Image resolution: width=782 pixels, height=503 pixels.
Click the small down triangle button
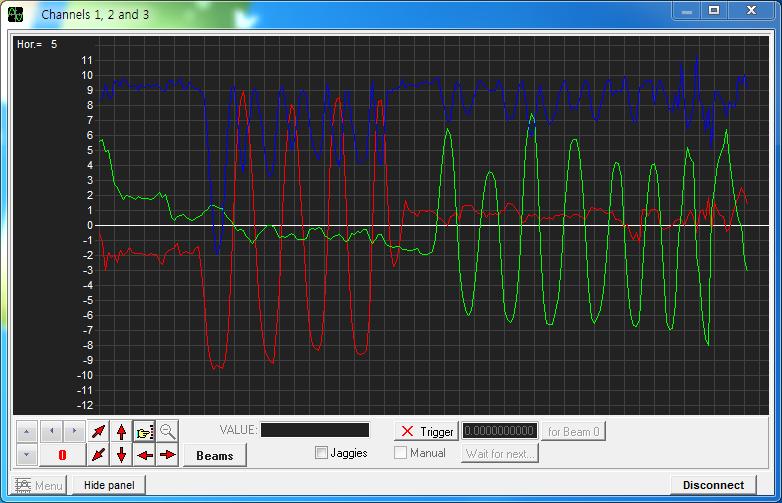[x=26, y=455]
